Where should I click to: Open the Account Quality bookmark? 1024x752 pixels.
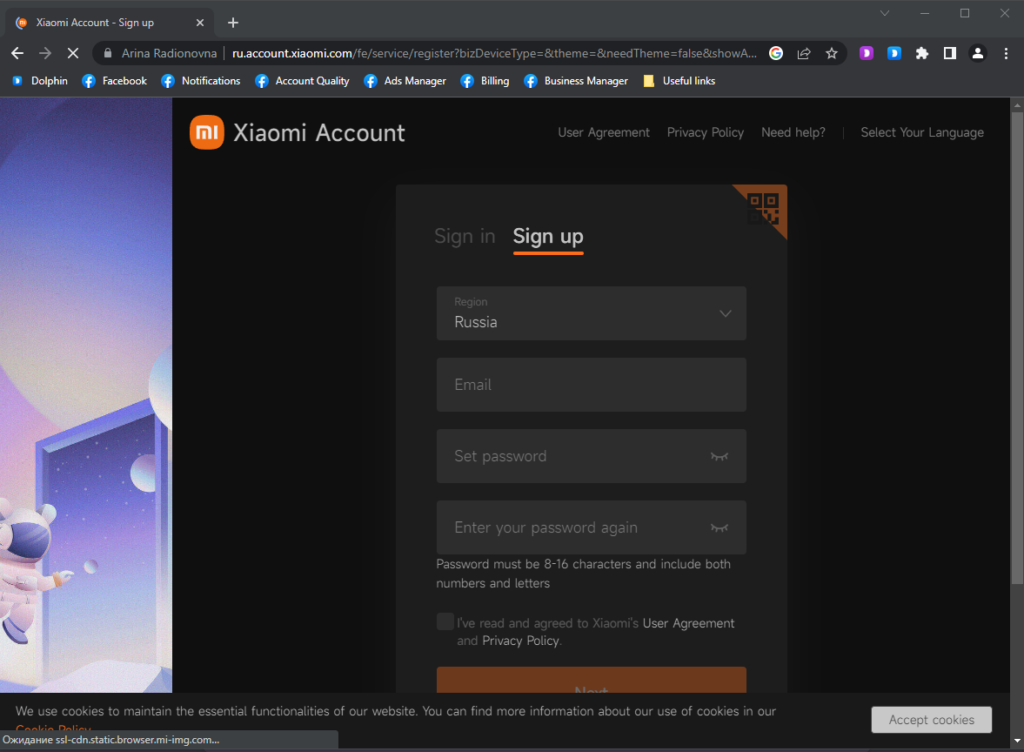[302, 81]
